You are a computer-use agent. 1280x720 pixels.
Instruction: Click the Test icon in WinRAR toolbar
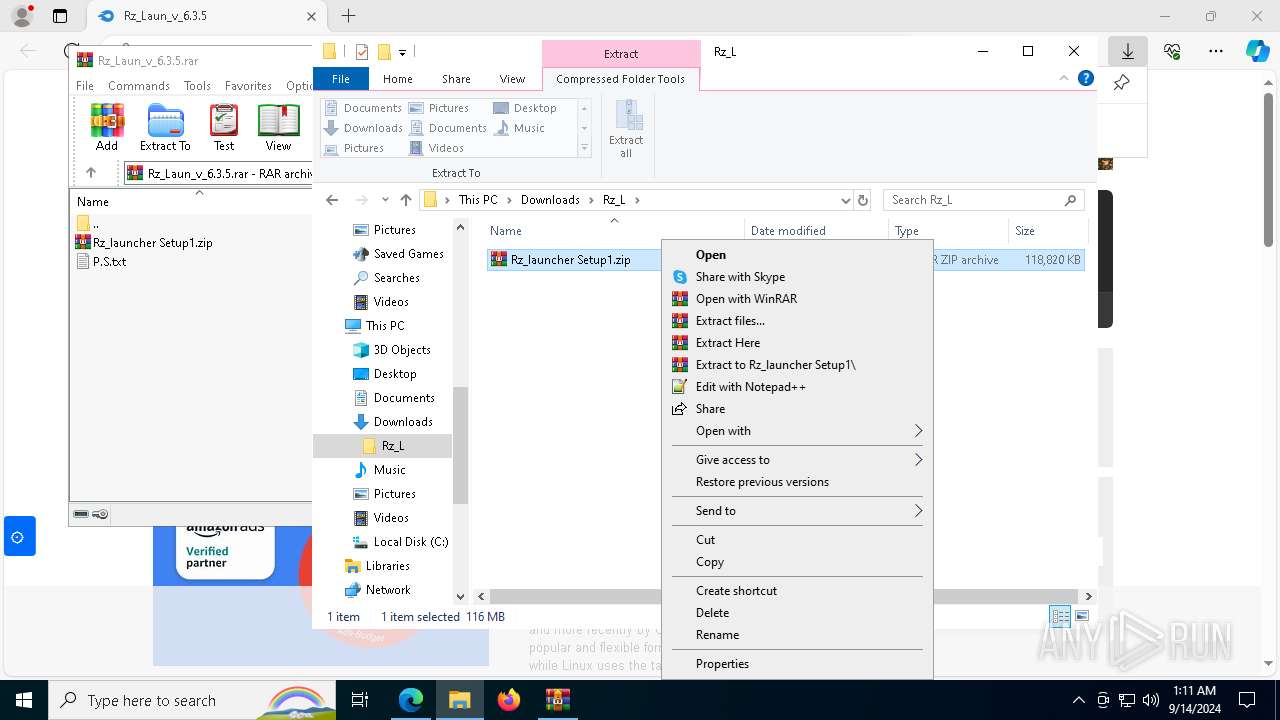pyautogui.click(x=224, y=127)
